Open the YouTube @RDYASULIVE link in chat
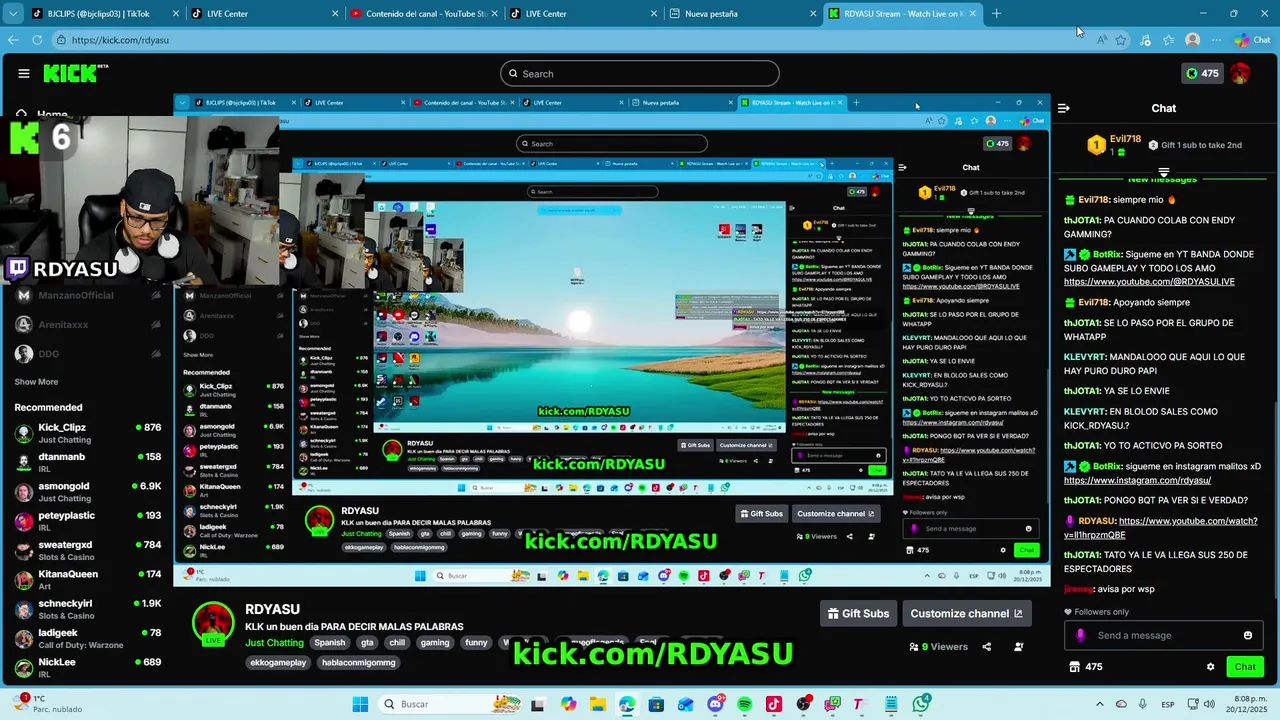 click(1149, 282)
